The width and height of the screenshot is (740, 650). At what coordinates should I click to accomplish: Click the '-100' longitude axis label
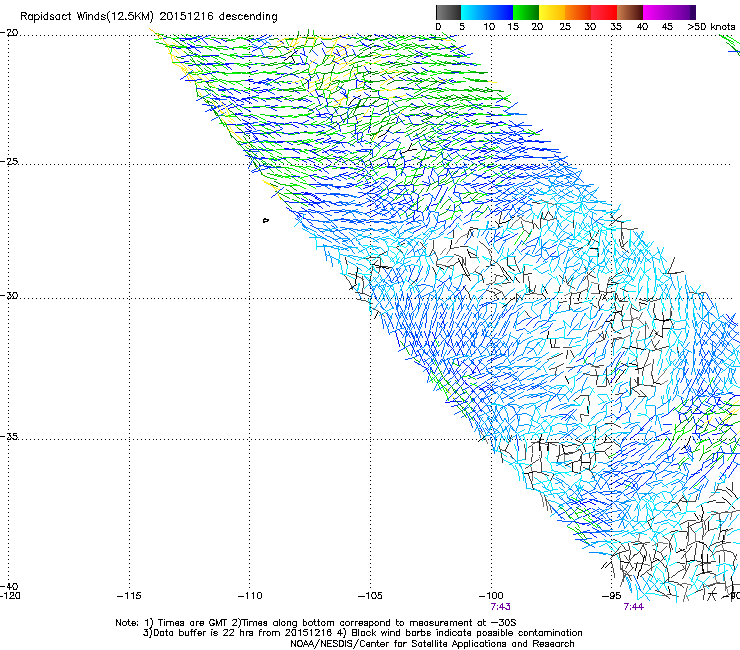(x=491, y=596)
